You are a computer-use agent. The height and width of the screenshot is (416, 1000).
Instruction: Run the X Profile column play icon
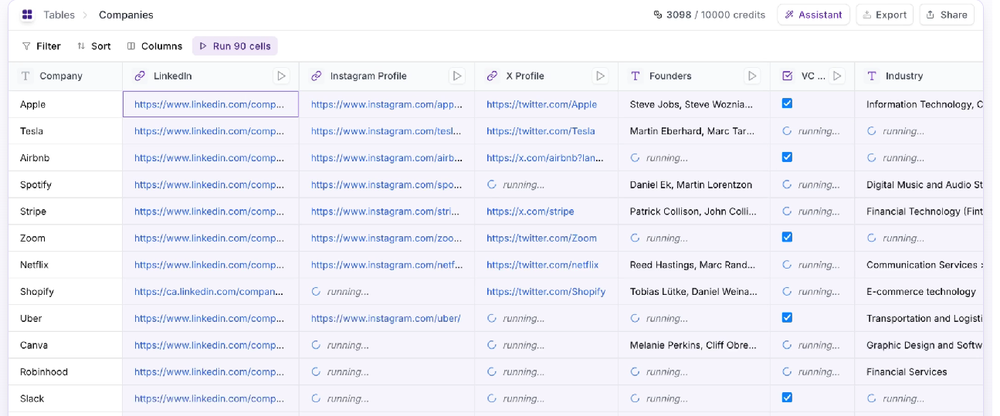tap(601, 76)
